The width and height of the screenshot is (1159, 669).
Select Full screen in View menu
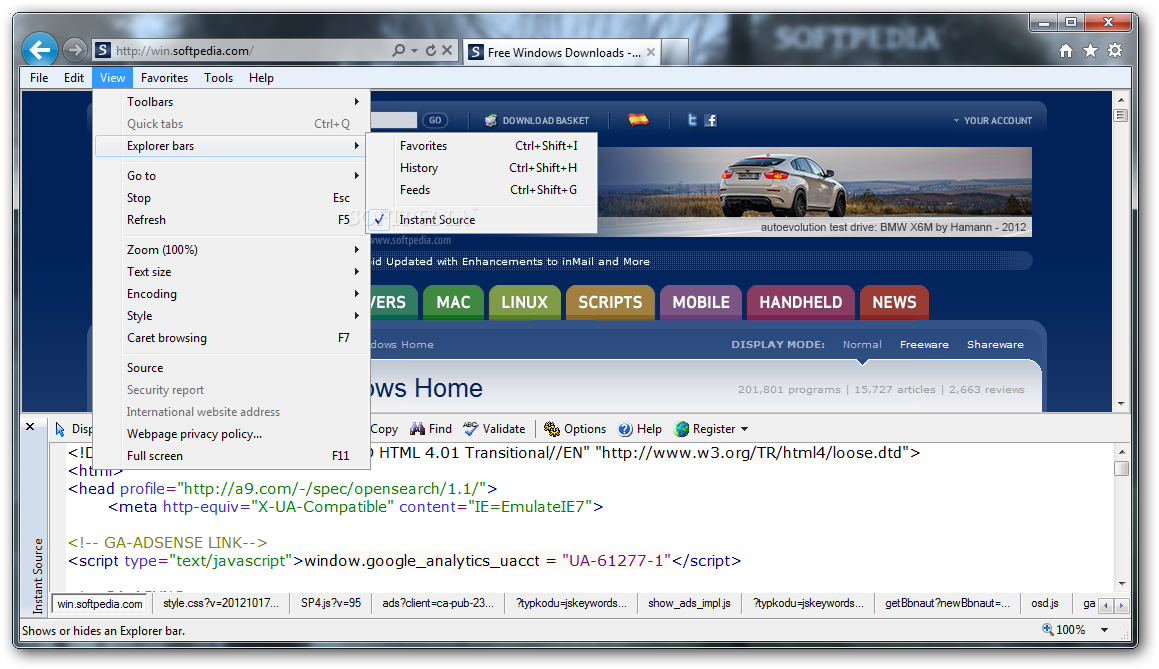[231, 456]
